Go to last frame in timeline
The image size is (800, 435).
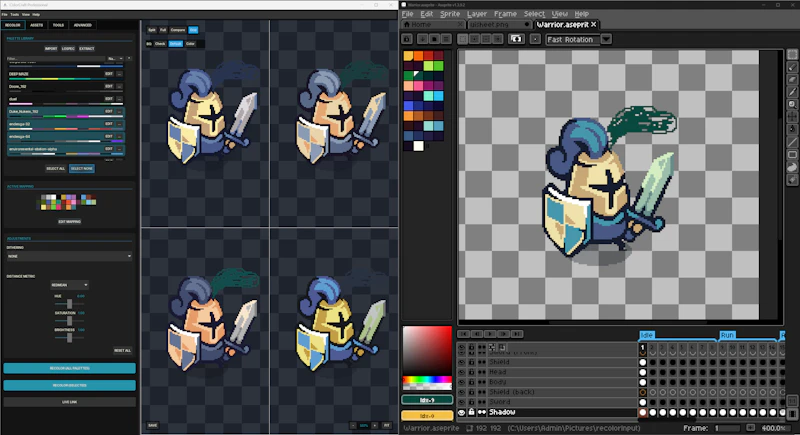517,334
